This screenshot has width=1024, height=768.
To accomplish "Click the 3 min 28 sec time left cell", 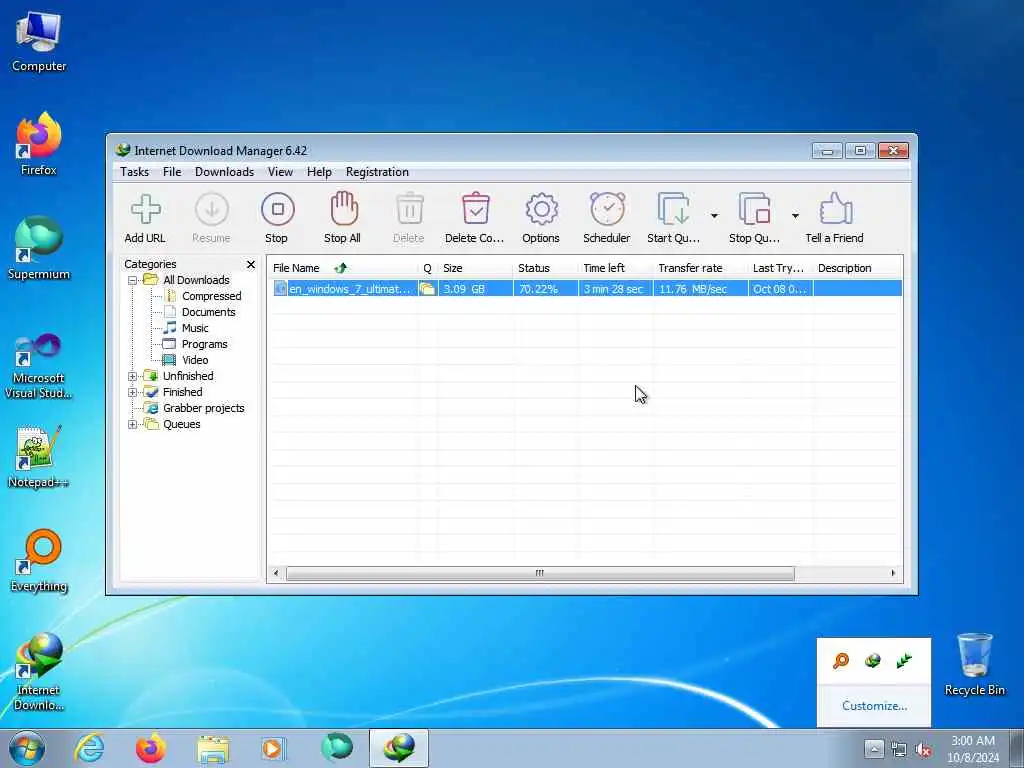I will (x=615, y=289).
